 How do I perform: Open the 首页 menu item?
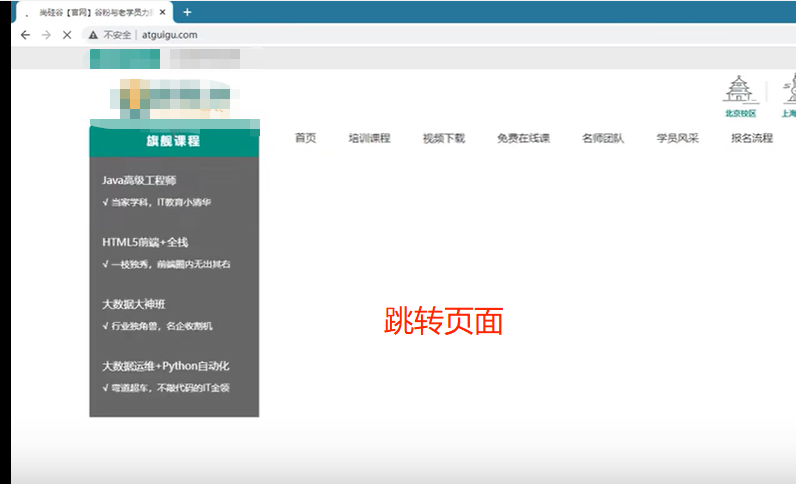[306, 138]
